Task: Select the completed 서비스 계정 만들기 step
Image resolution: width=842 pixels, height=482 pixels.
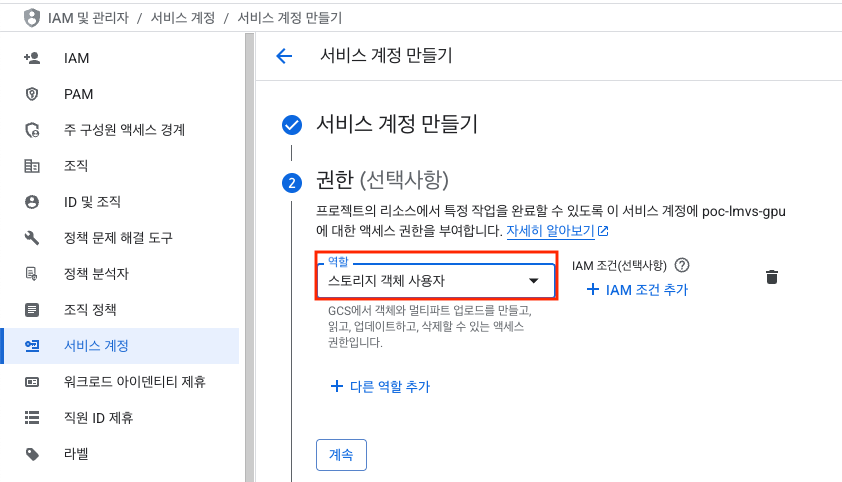Action: tap(397, 125)
